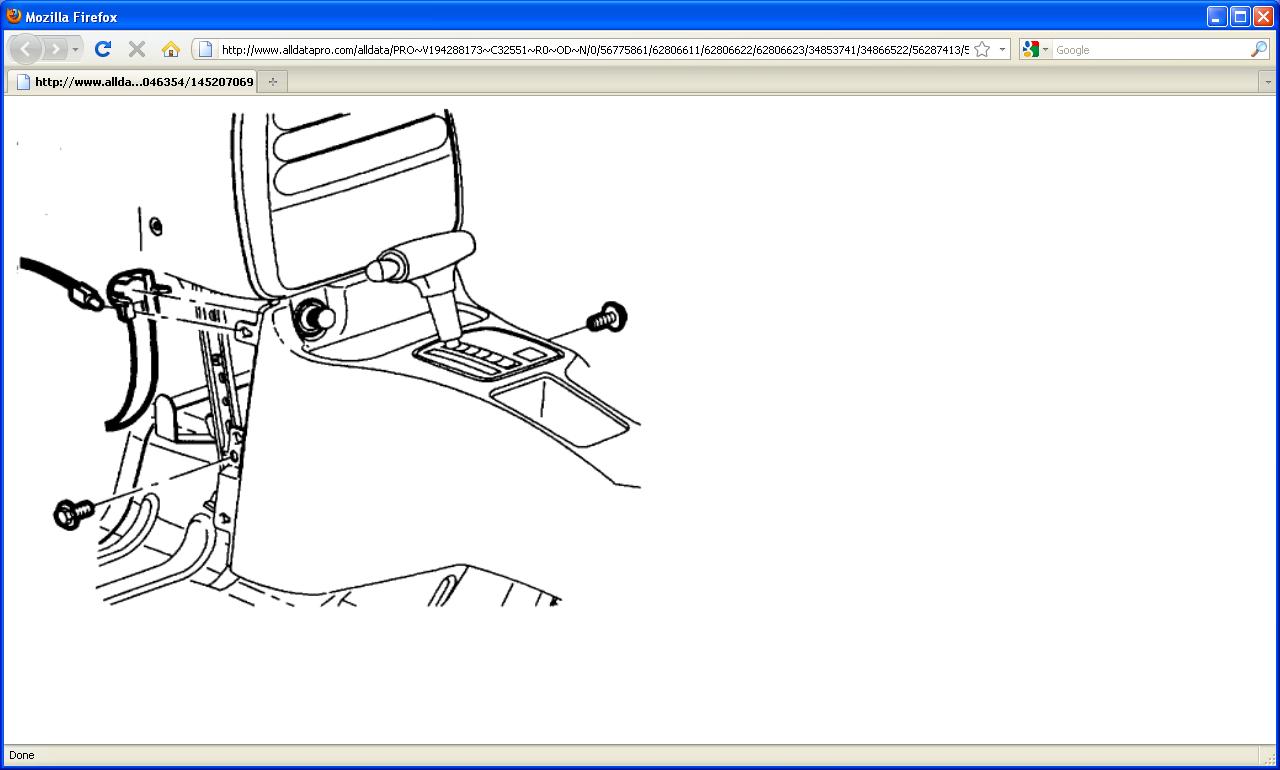This screenshot has height=770, width=1280.
Task: Reload the current page
Action: [x=103, y=49]
